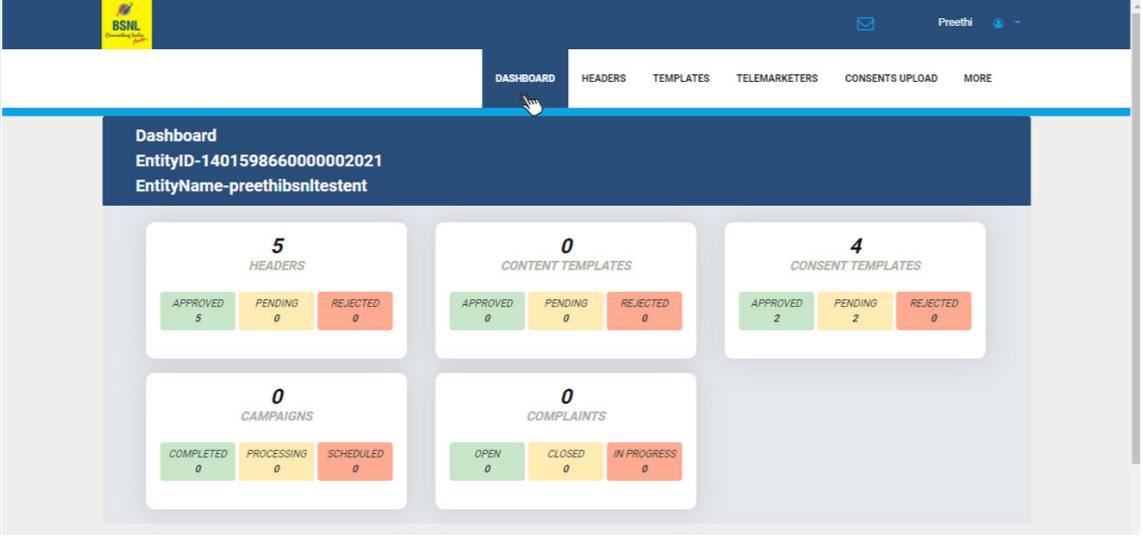Select Headers APPROVED 5 box
The width and height of the screenshot is (1143, 536).
point(198,311)
